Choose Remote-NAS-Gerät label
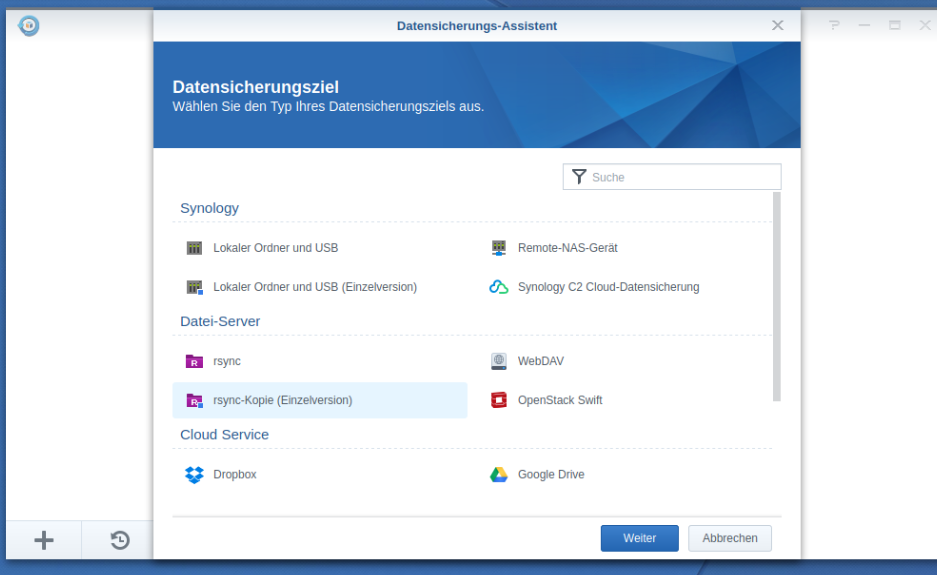The height and width of the screenshot is (575, 937). (x=568, y=247)
